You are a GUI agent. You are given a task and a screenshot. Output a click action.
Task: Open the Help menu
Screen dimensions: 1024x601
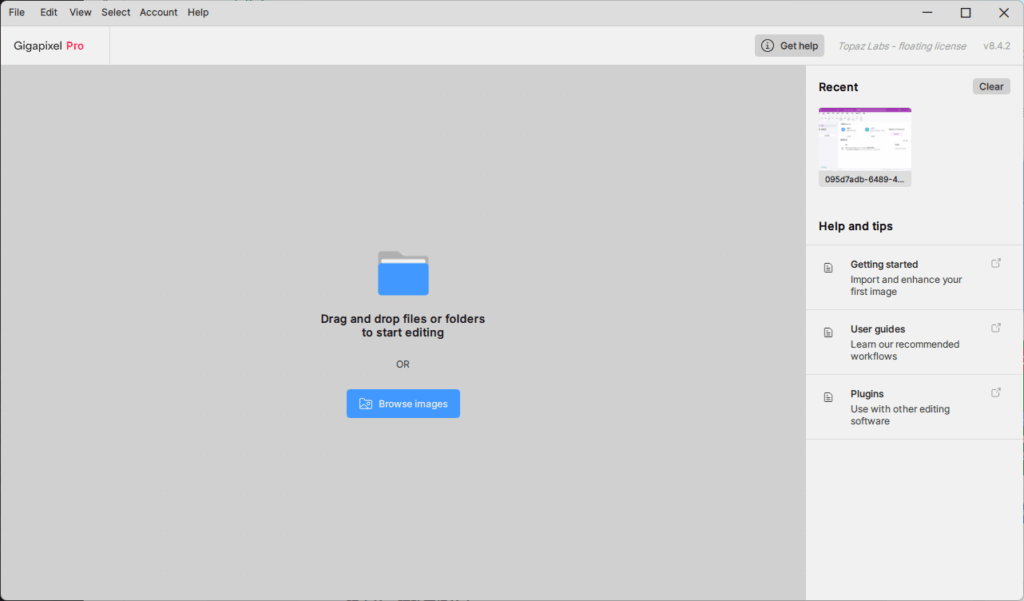(198, 12)
